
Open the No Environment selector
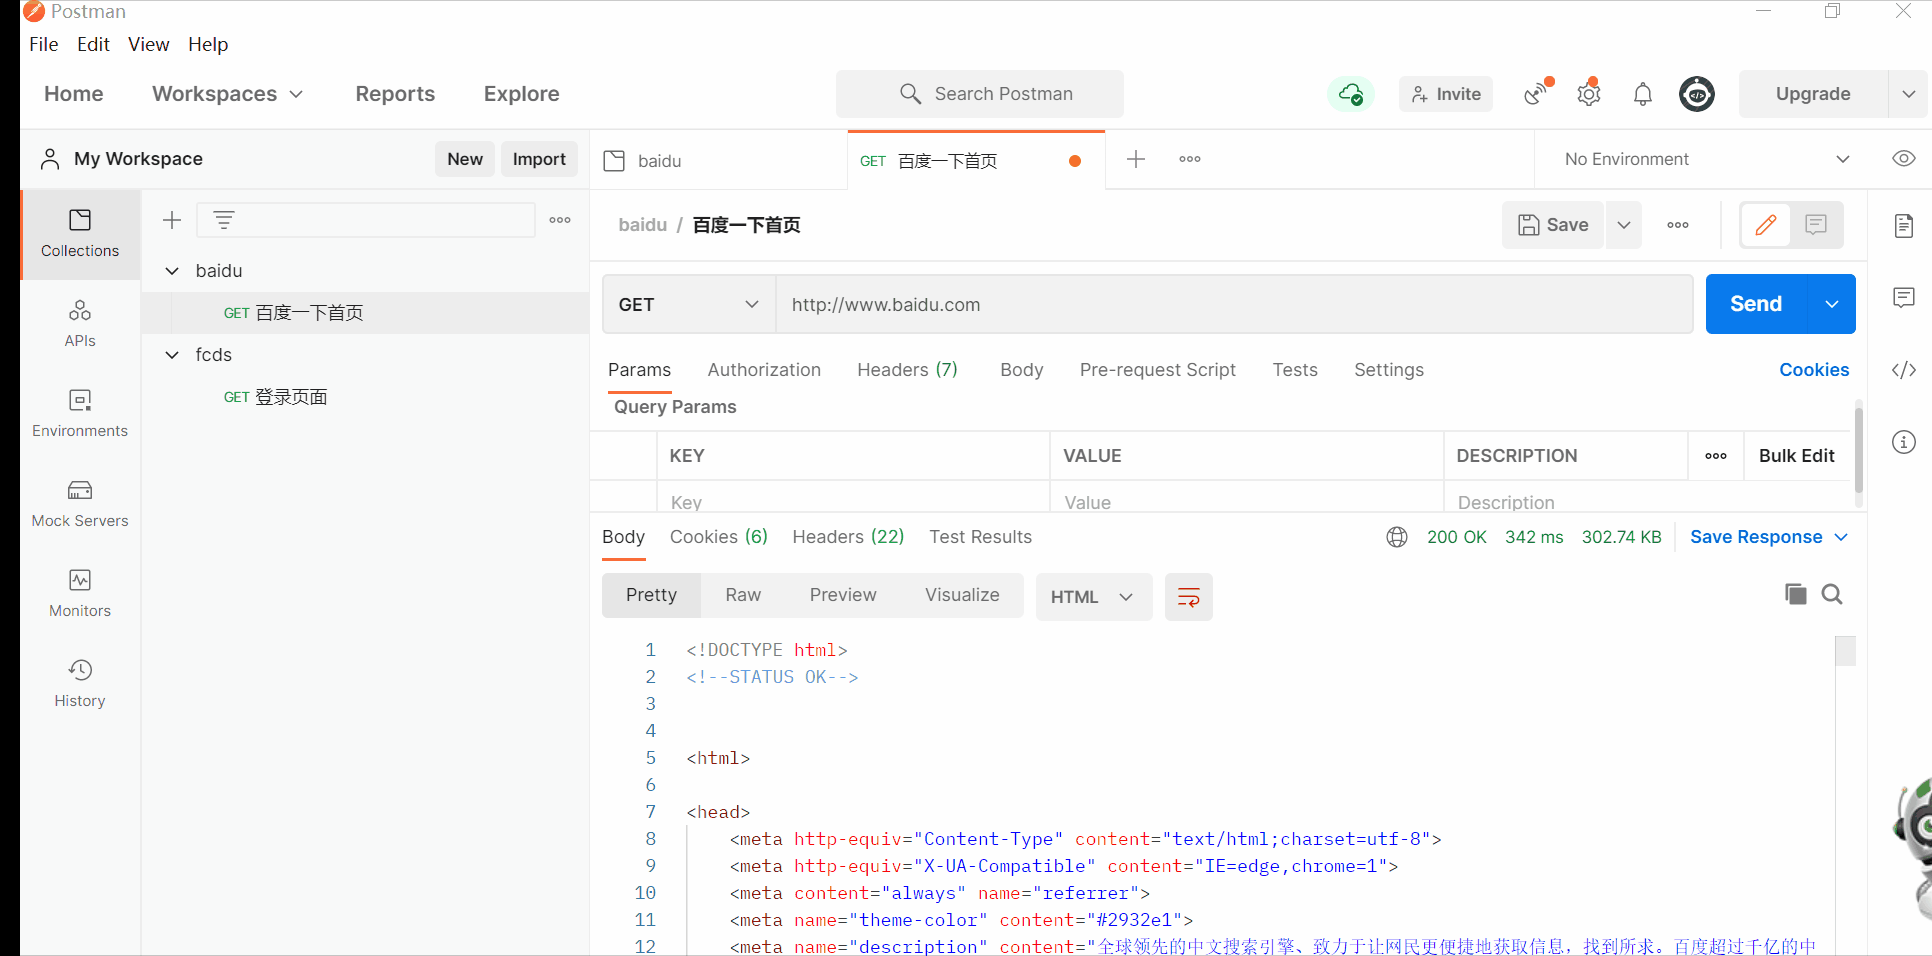[1706, 159]
